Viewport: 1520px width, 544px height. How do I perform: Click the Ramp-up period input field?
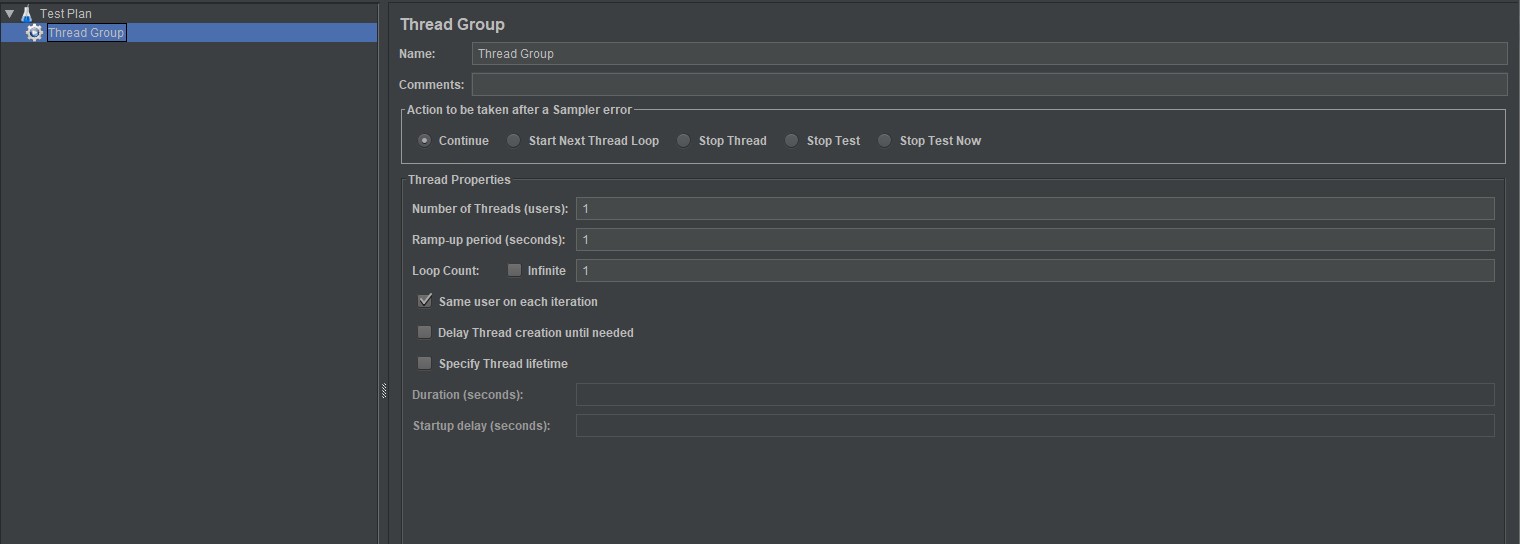coord(1034,240)
